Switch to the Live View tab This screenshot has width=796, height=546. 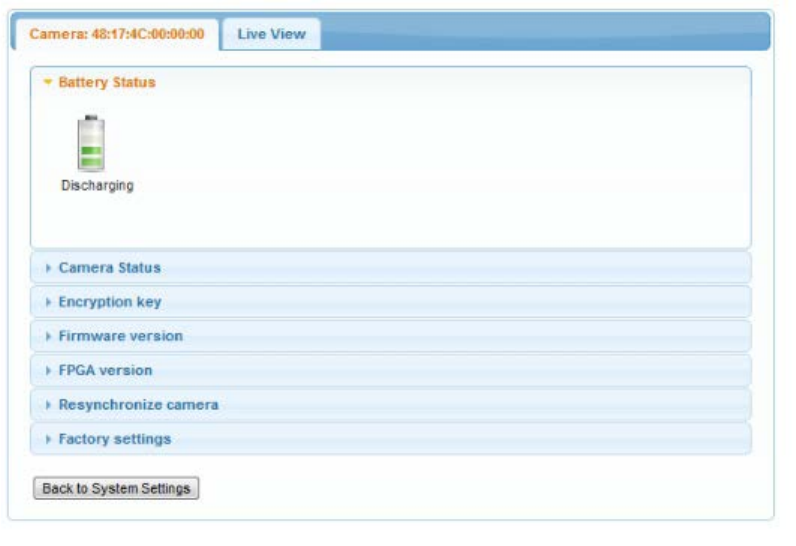272,34
